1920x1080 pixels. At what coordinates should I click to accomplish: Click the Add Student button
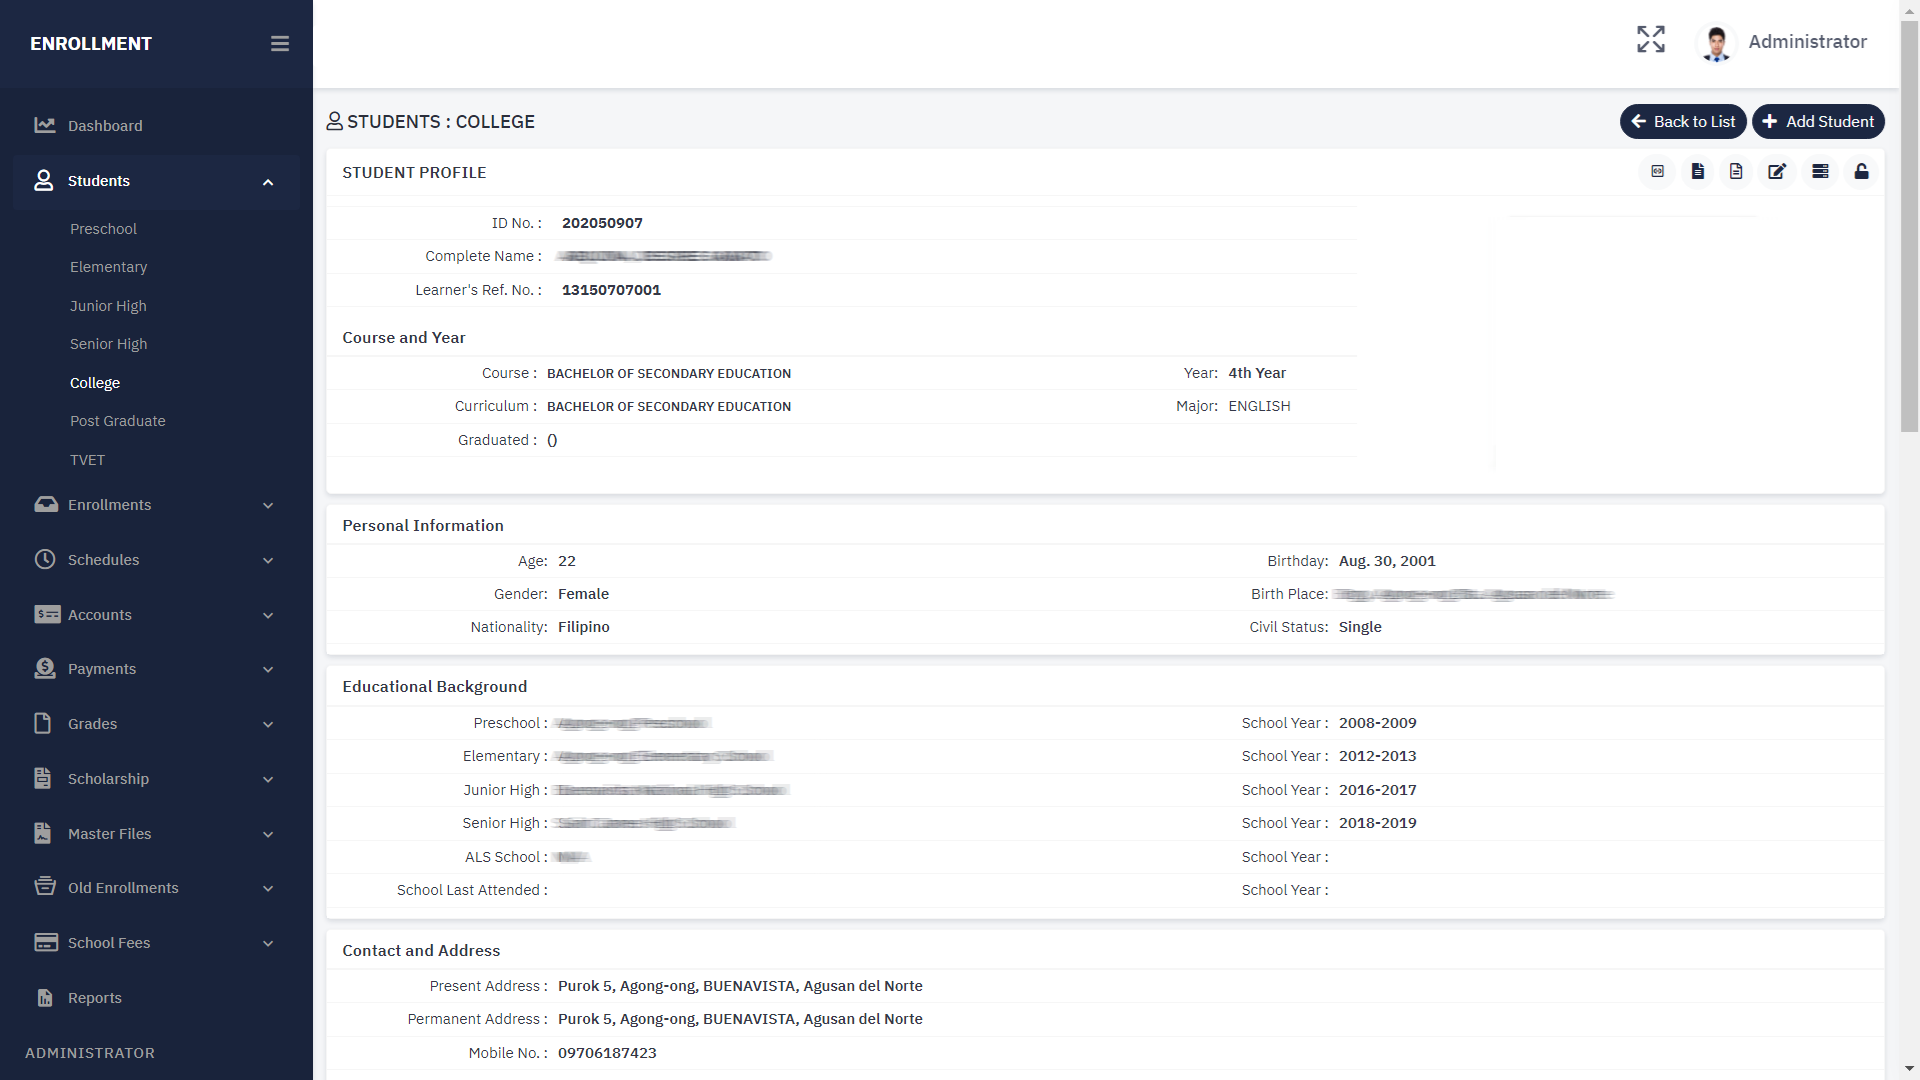point(1818,122)
